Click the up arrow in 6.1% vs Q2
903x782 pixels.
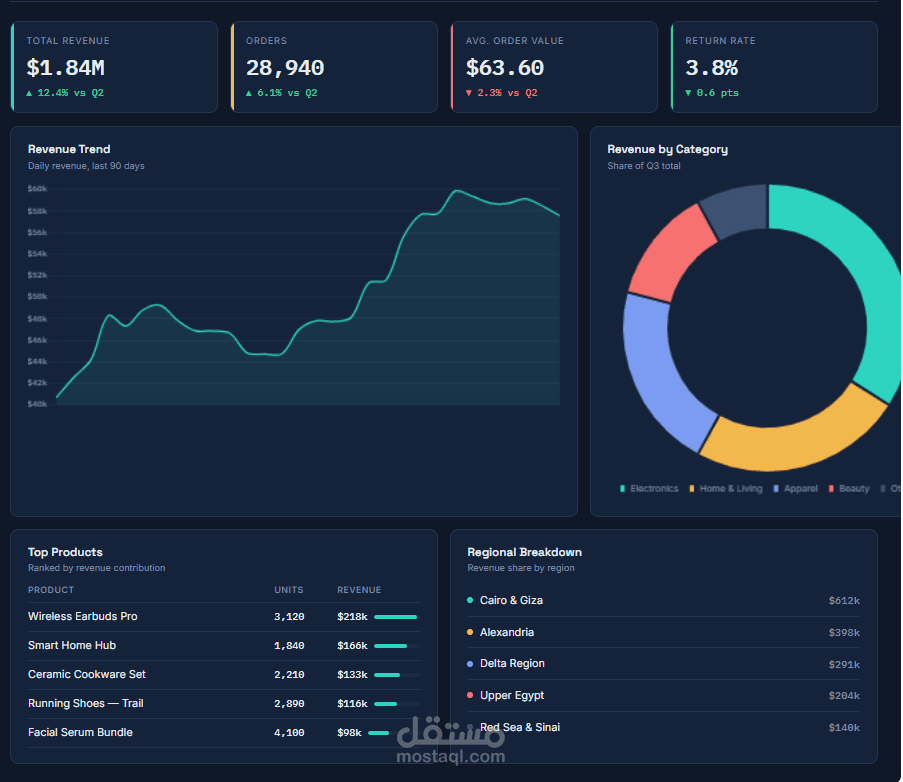pos(249,93)
